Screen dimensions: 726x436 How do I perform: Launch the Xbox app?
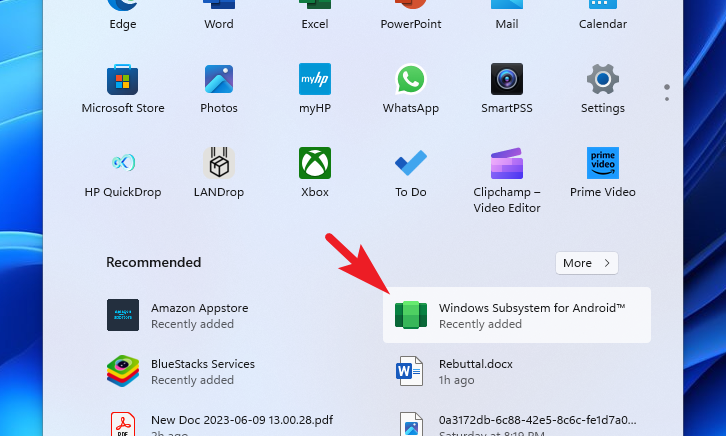(x=315, y=173)
